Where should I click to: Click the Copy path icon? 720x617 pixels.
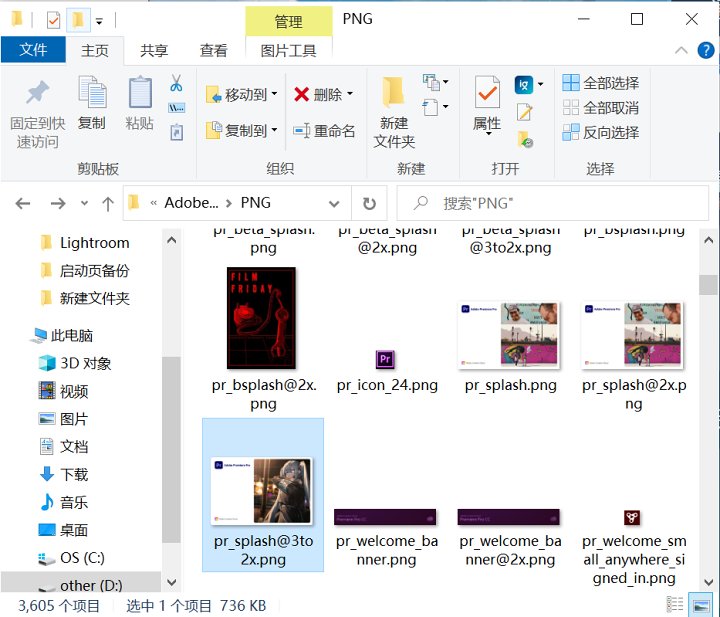click(176, 108)
